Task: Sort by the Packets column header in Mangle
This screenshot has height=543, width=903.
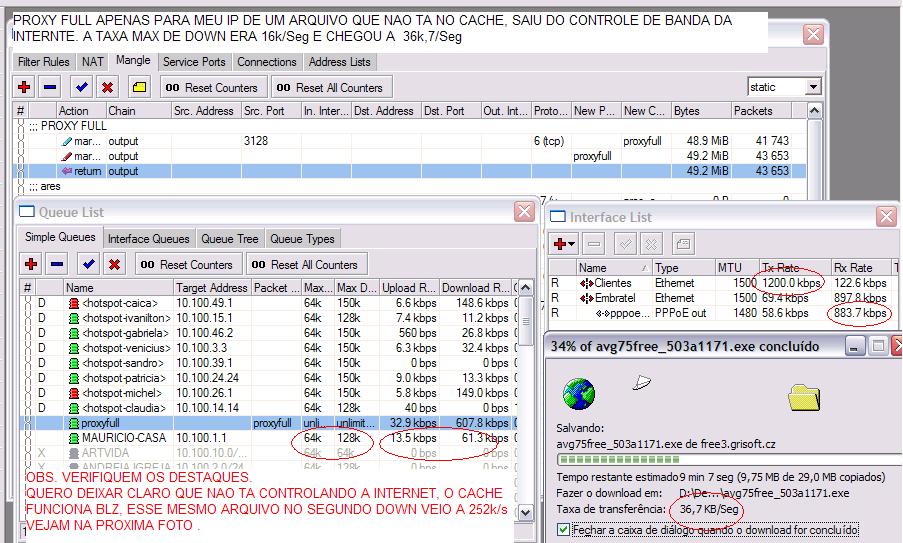Action: click(761, 111)
